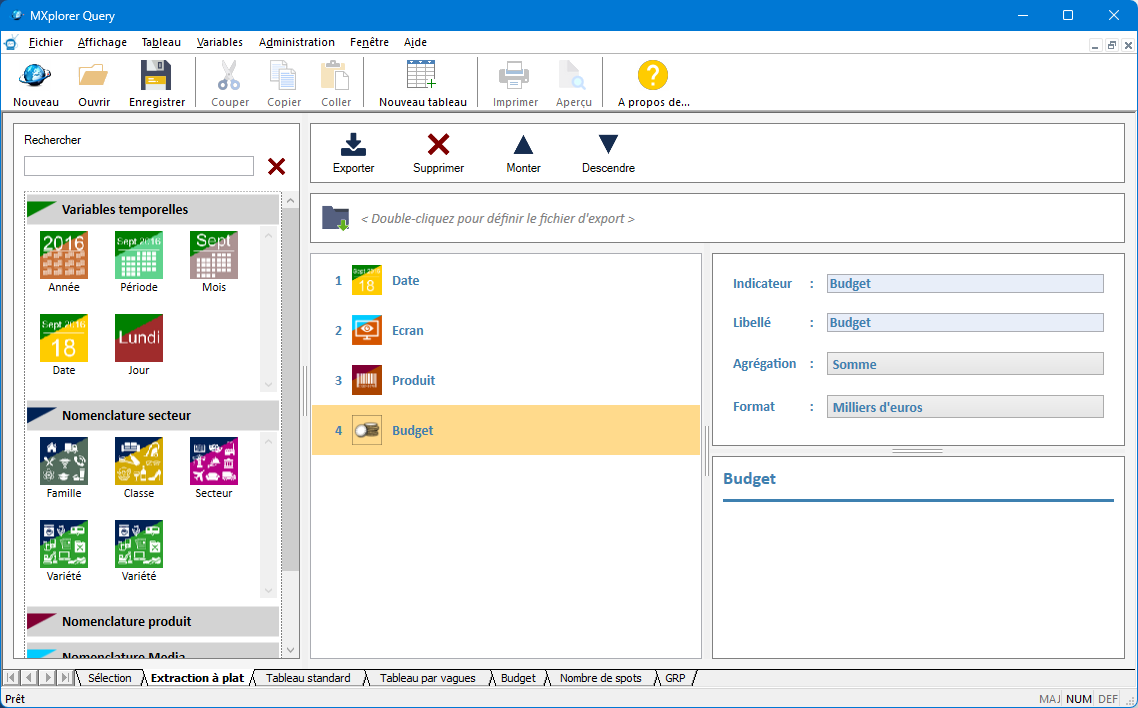Switch to the Nombre de spots tab
This screenshot has height=708, width=1138.
[x=601, y=678]
